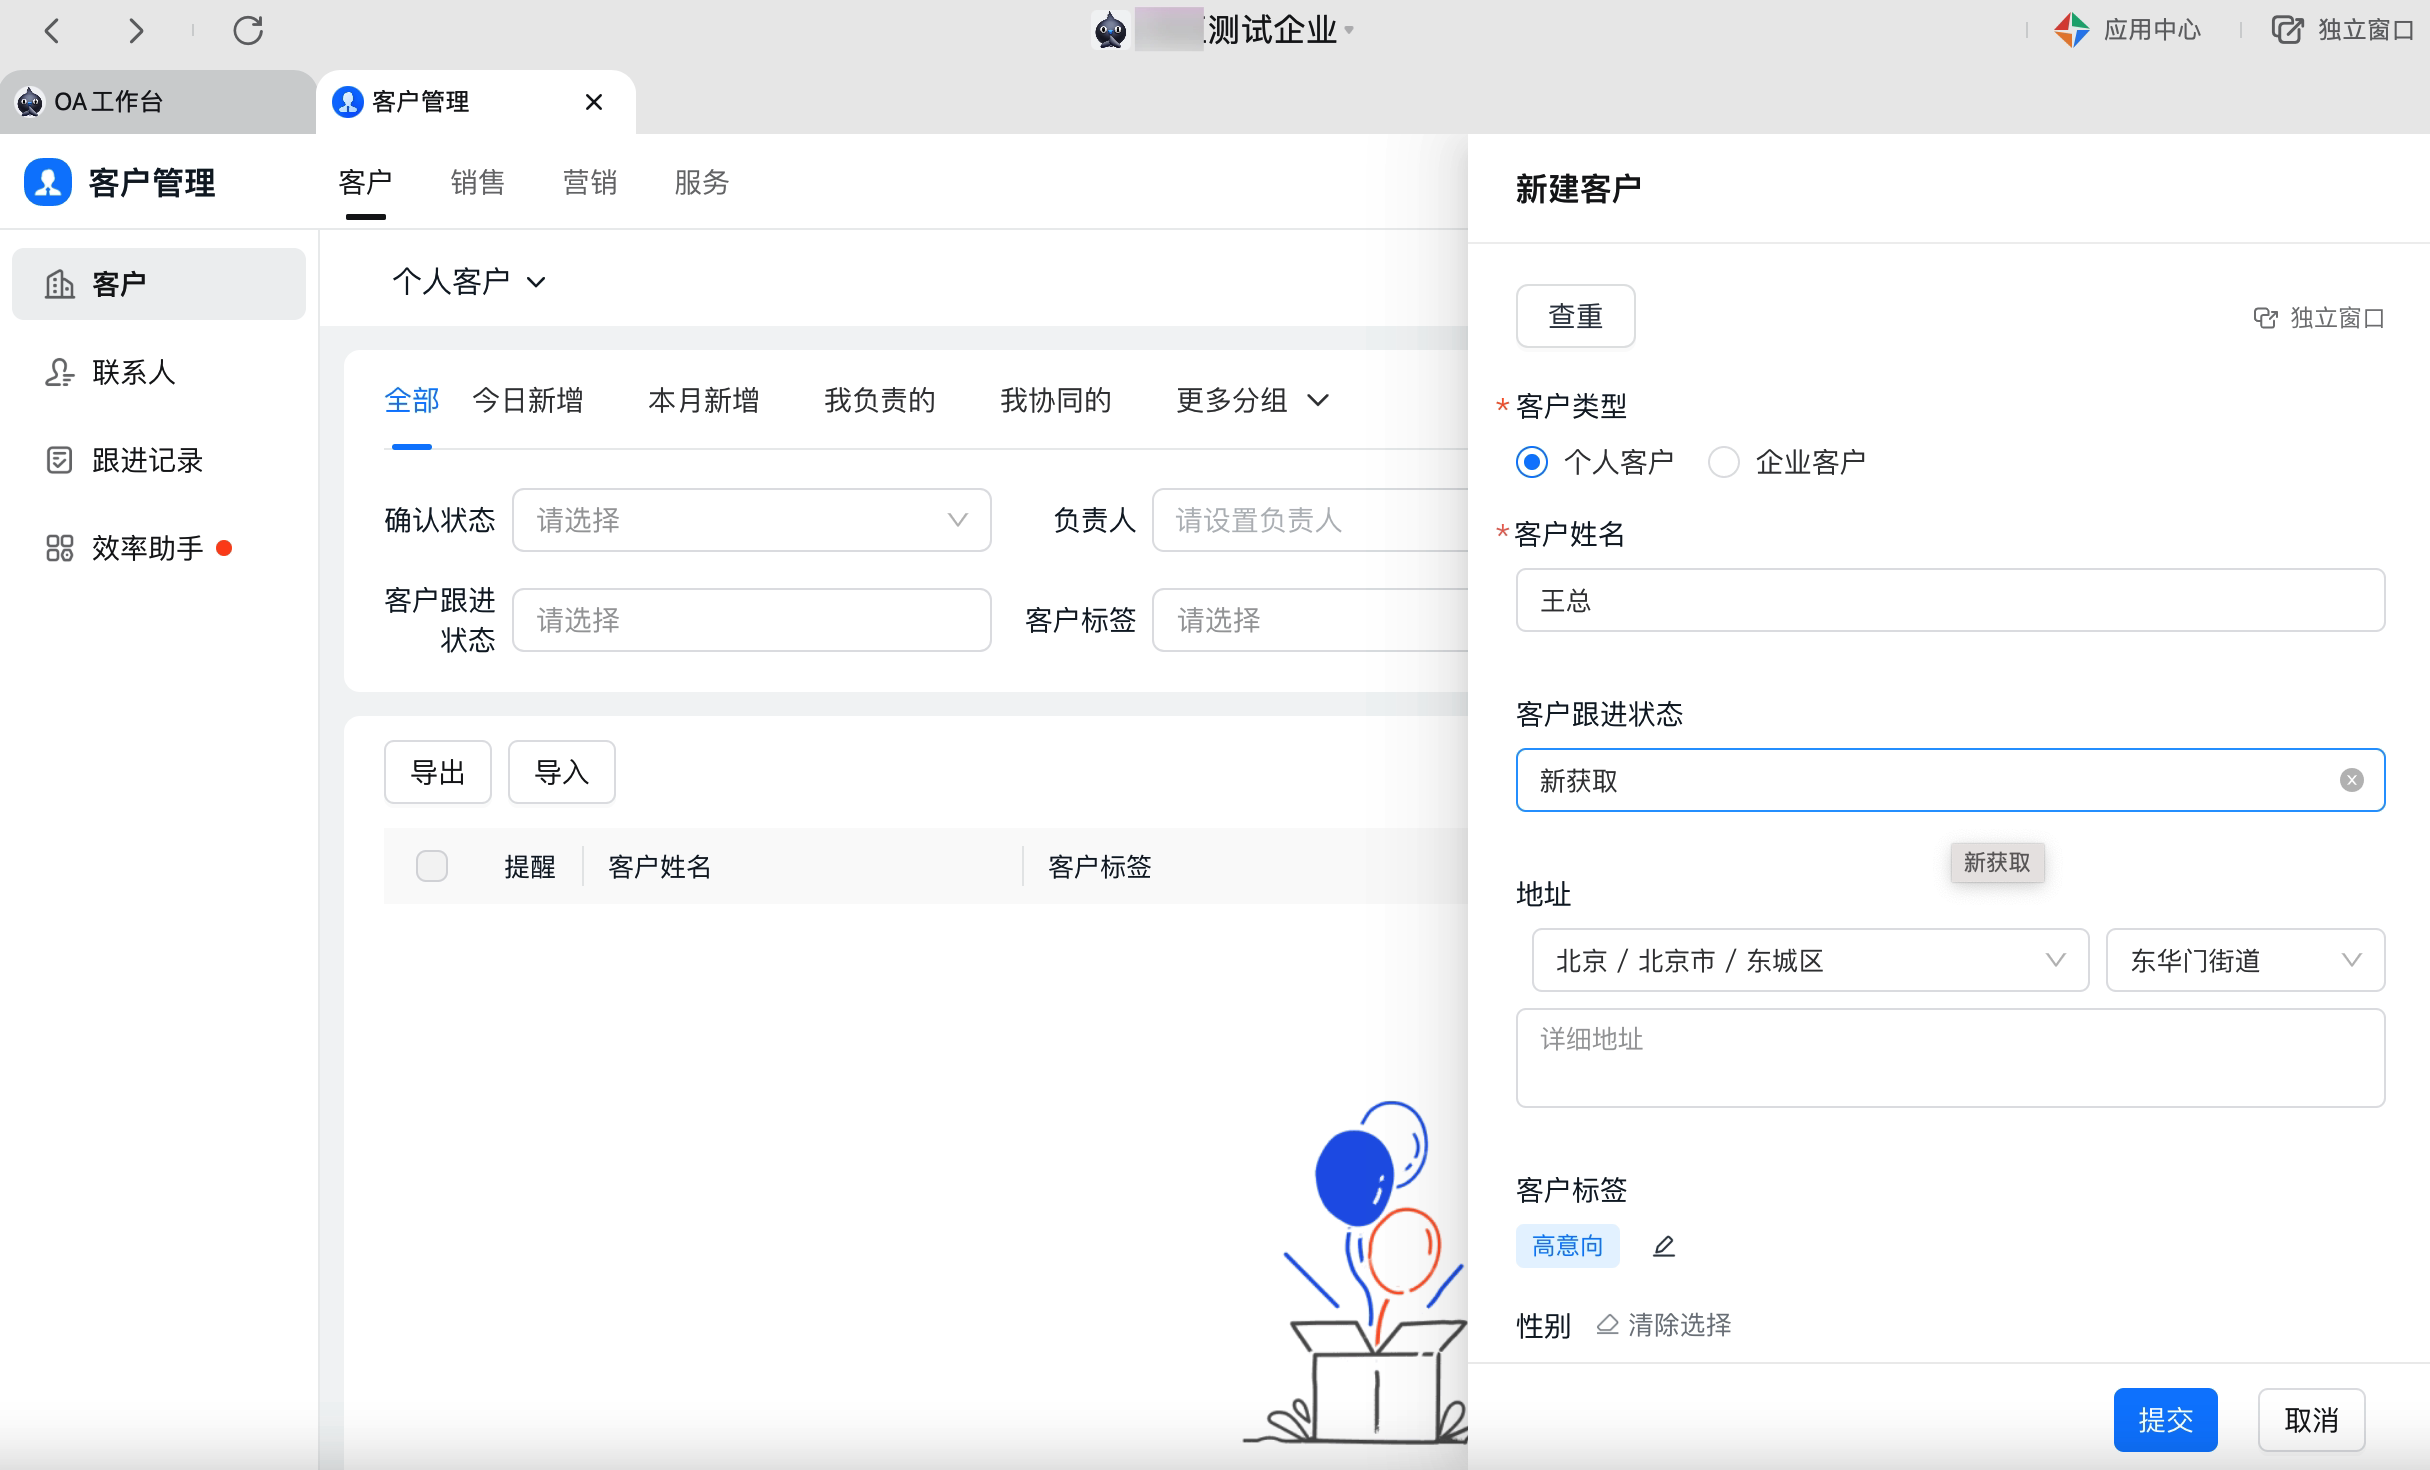Select the 个人客户 radio button
This screenshot has width=2430, height=1470.
[1532, 462]
